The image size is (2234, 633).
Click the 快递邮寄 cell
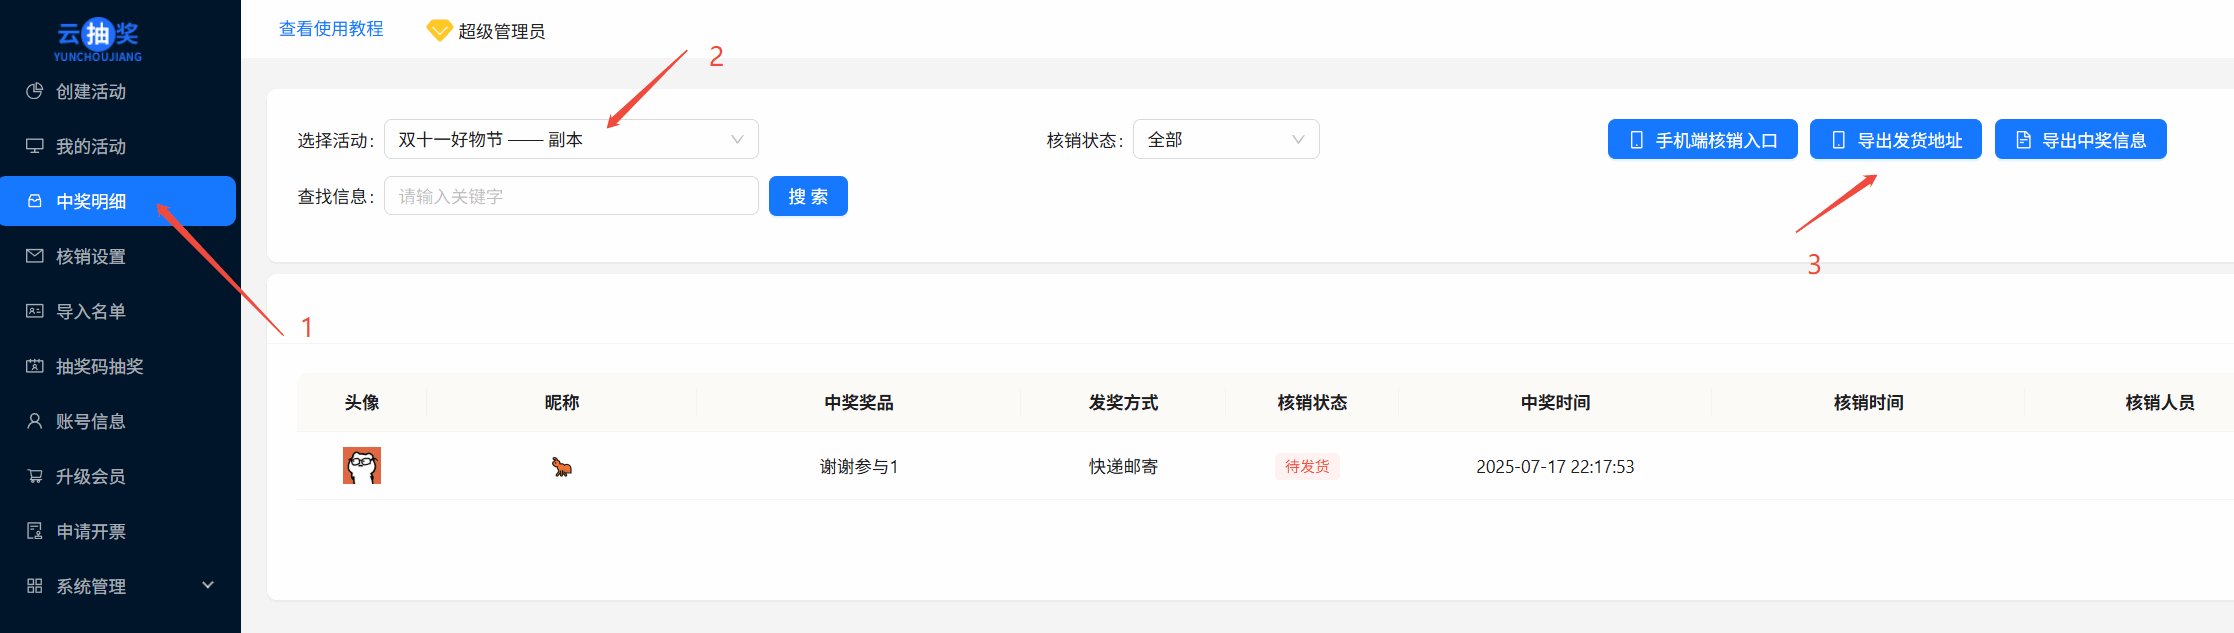pos(1123,467)
